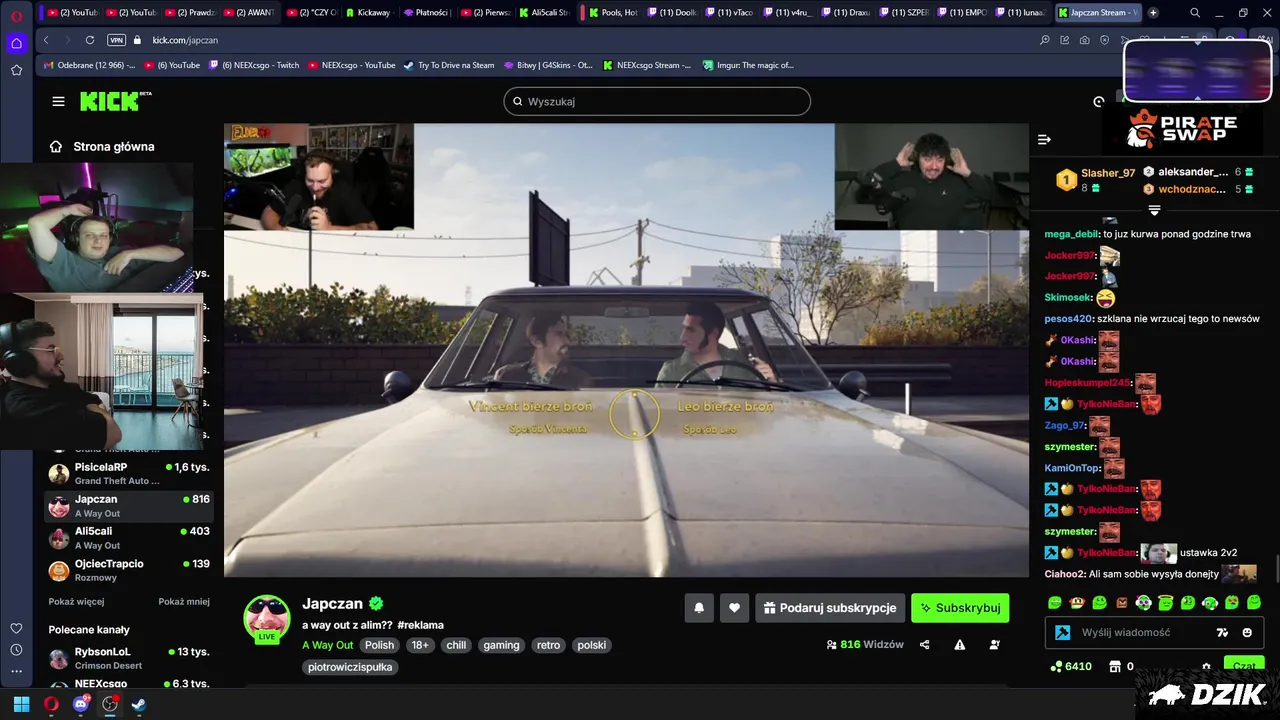1280x720 pixels.
Task: Open Try To Drive na Steam bookmark
Action: [449, 65]
